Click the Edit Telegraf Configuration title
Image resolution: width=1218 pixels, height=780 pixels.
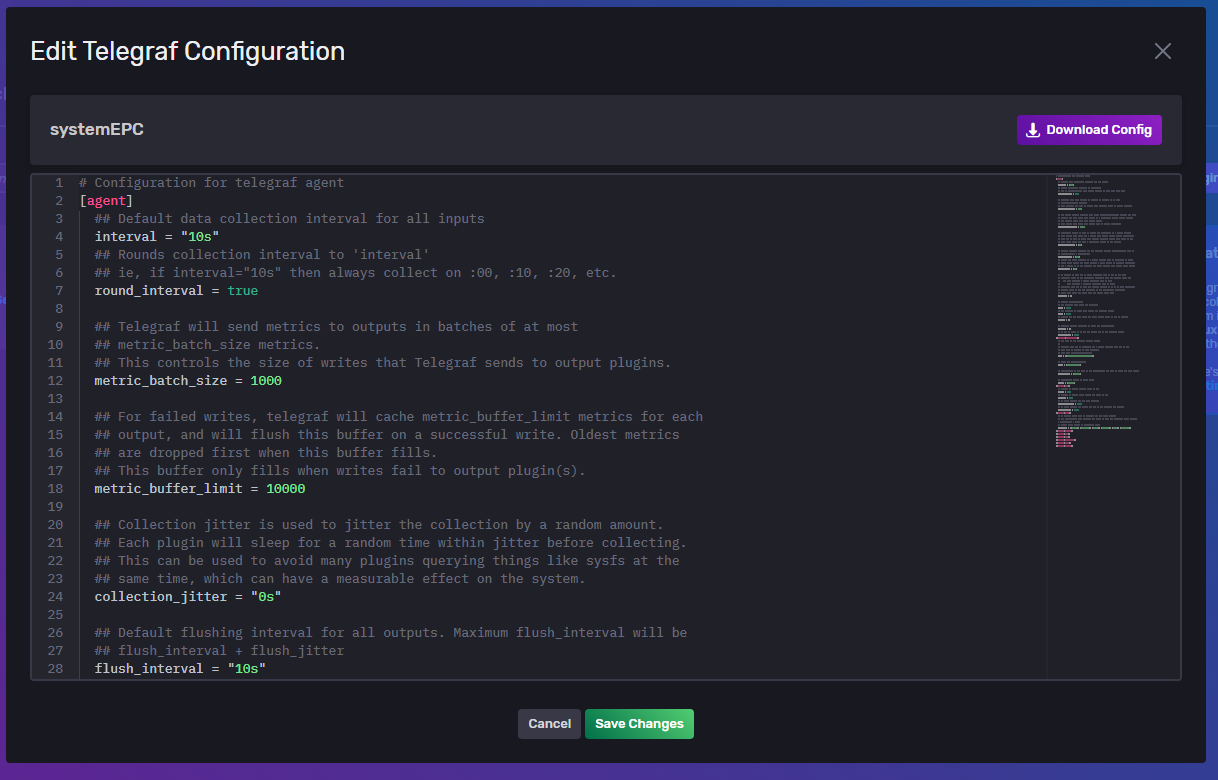pos(188,51)
